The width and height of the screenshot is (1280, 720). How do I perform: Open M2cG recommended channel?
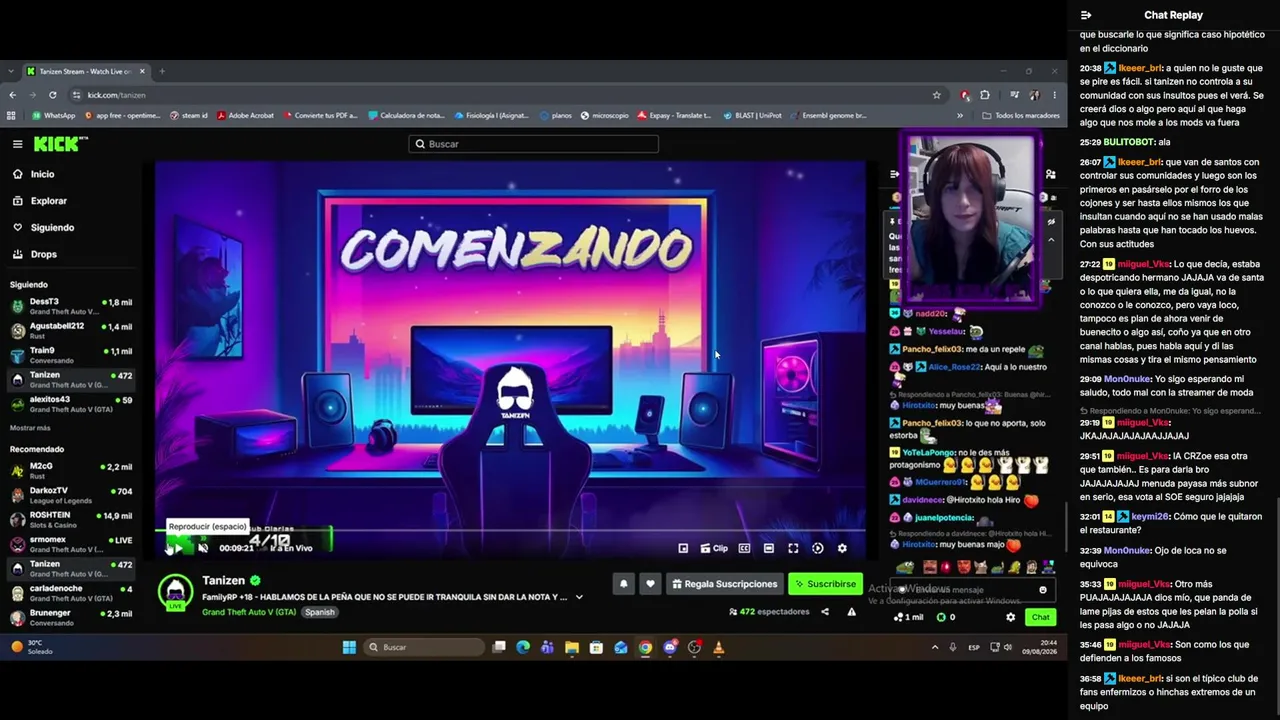coord(70,470)
